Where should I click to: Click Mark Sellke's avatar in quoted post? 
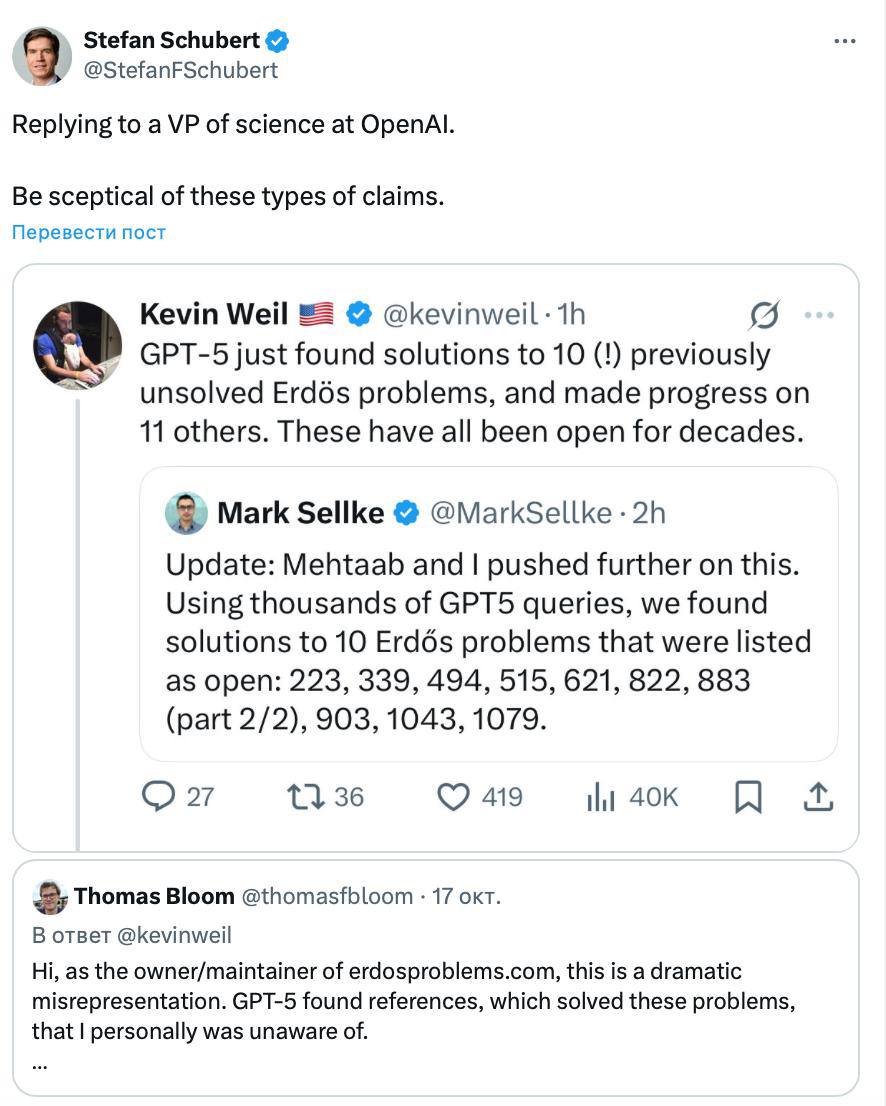[x=187, y=513]
